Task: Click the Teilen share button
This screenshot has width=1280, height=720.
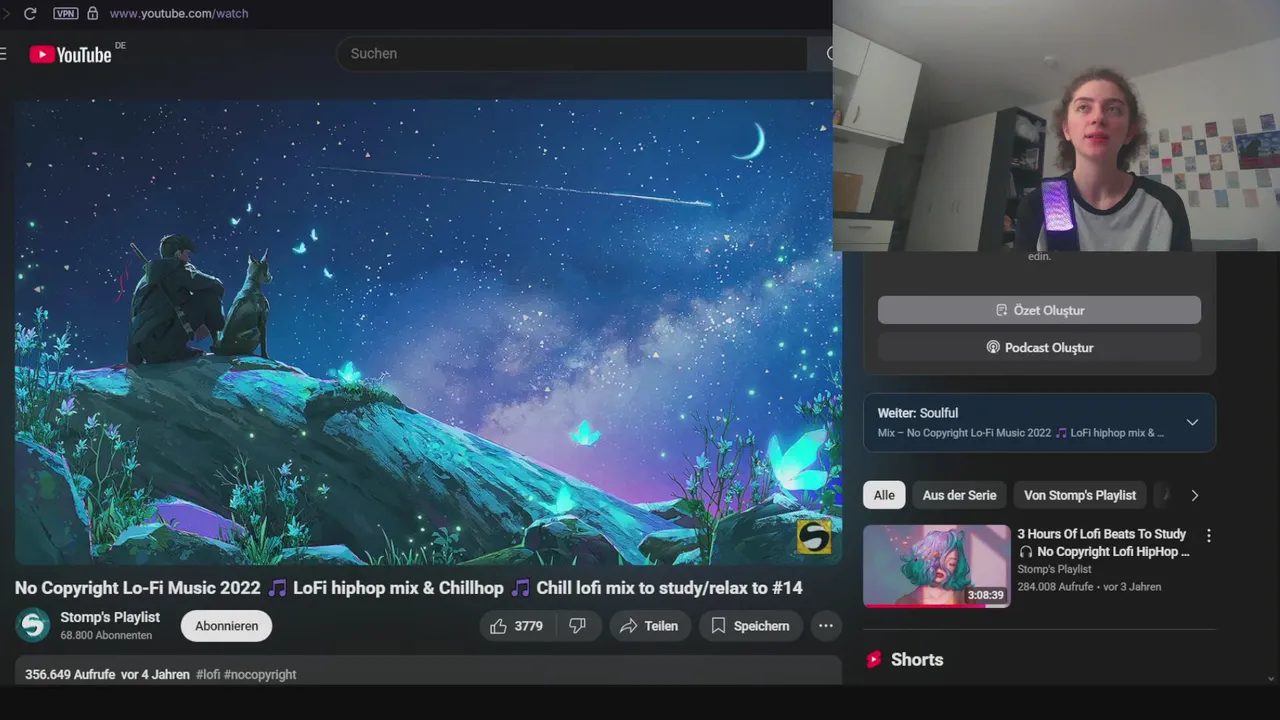Action: (650, 626)
